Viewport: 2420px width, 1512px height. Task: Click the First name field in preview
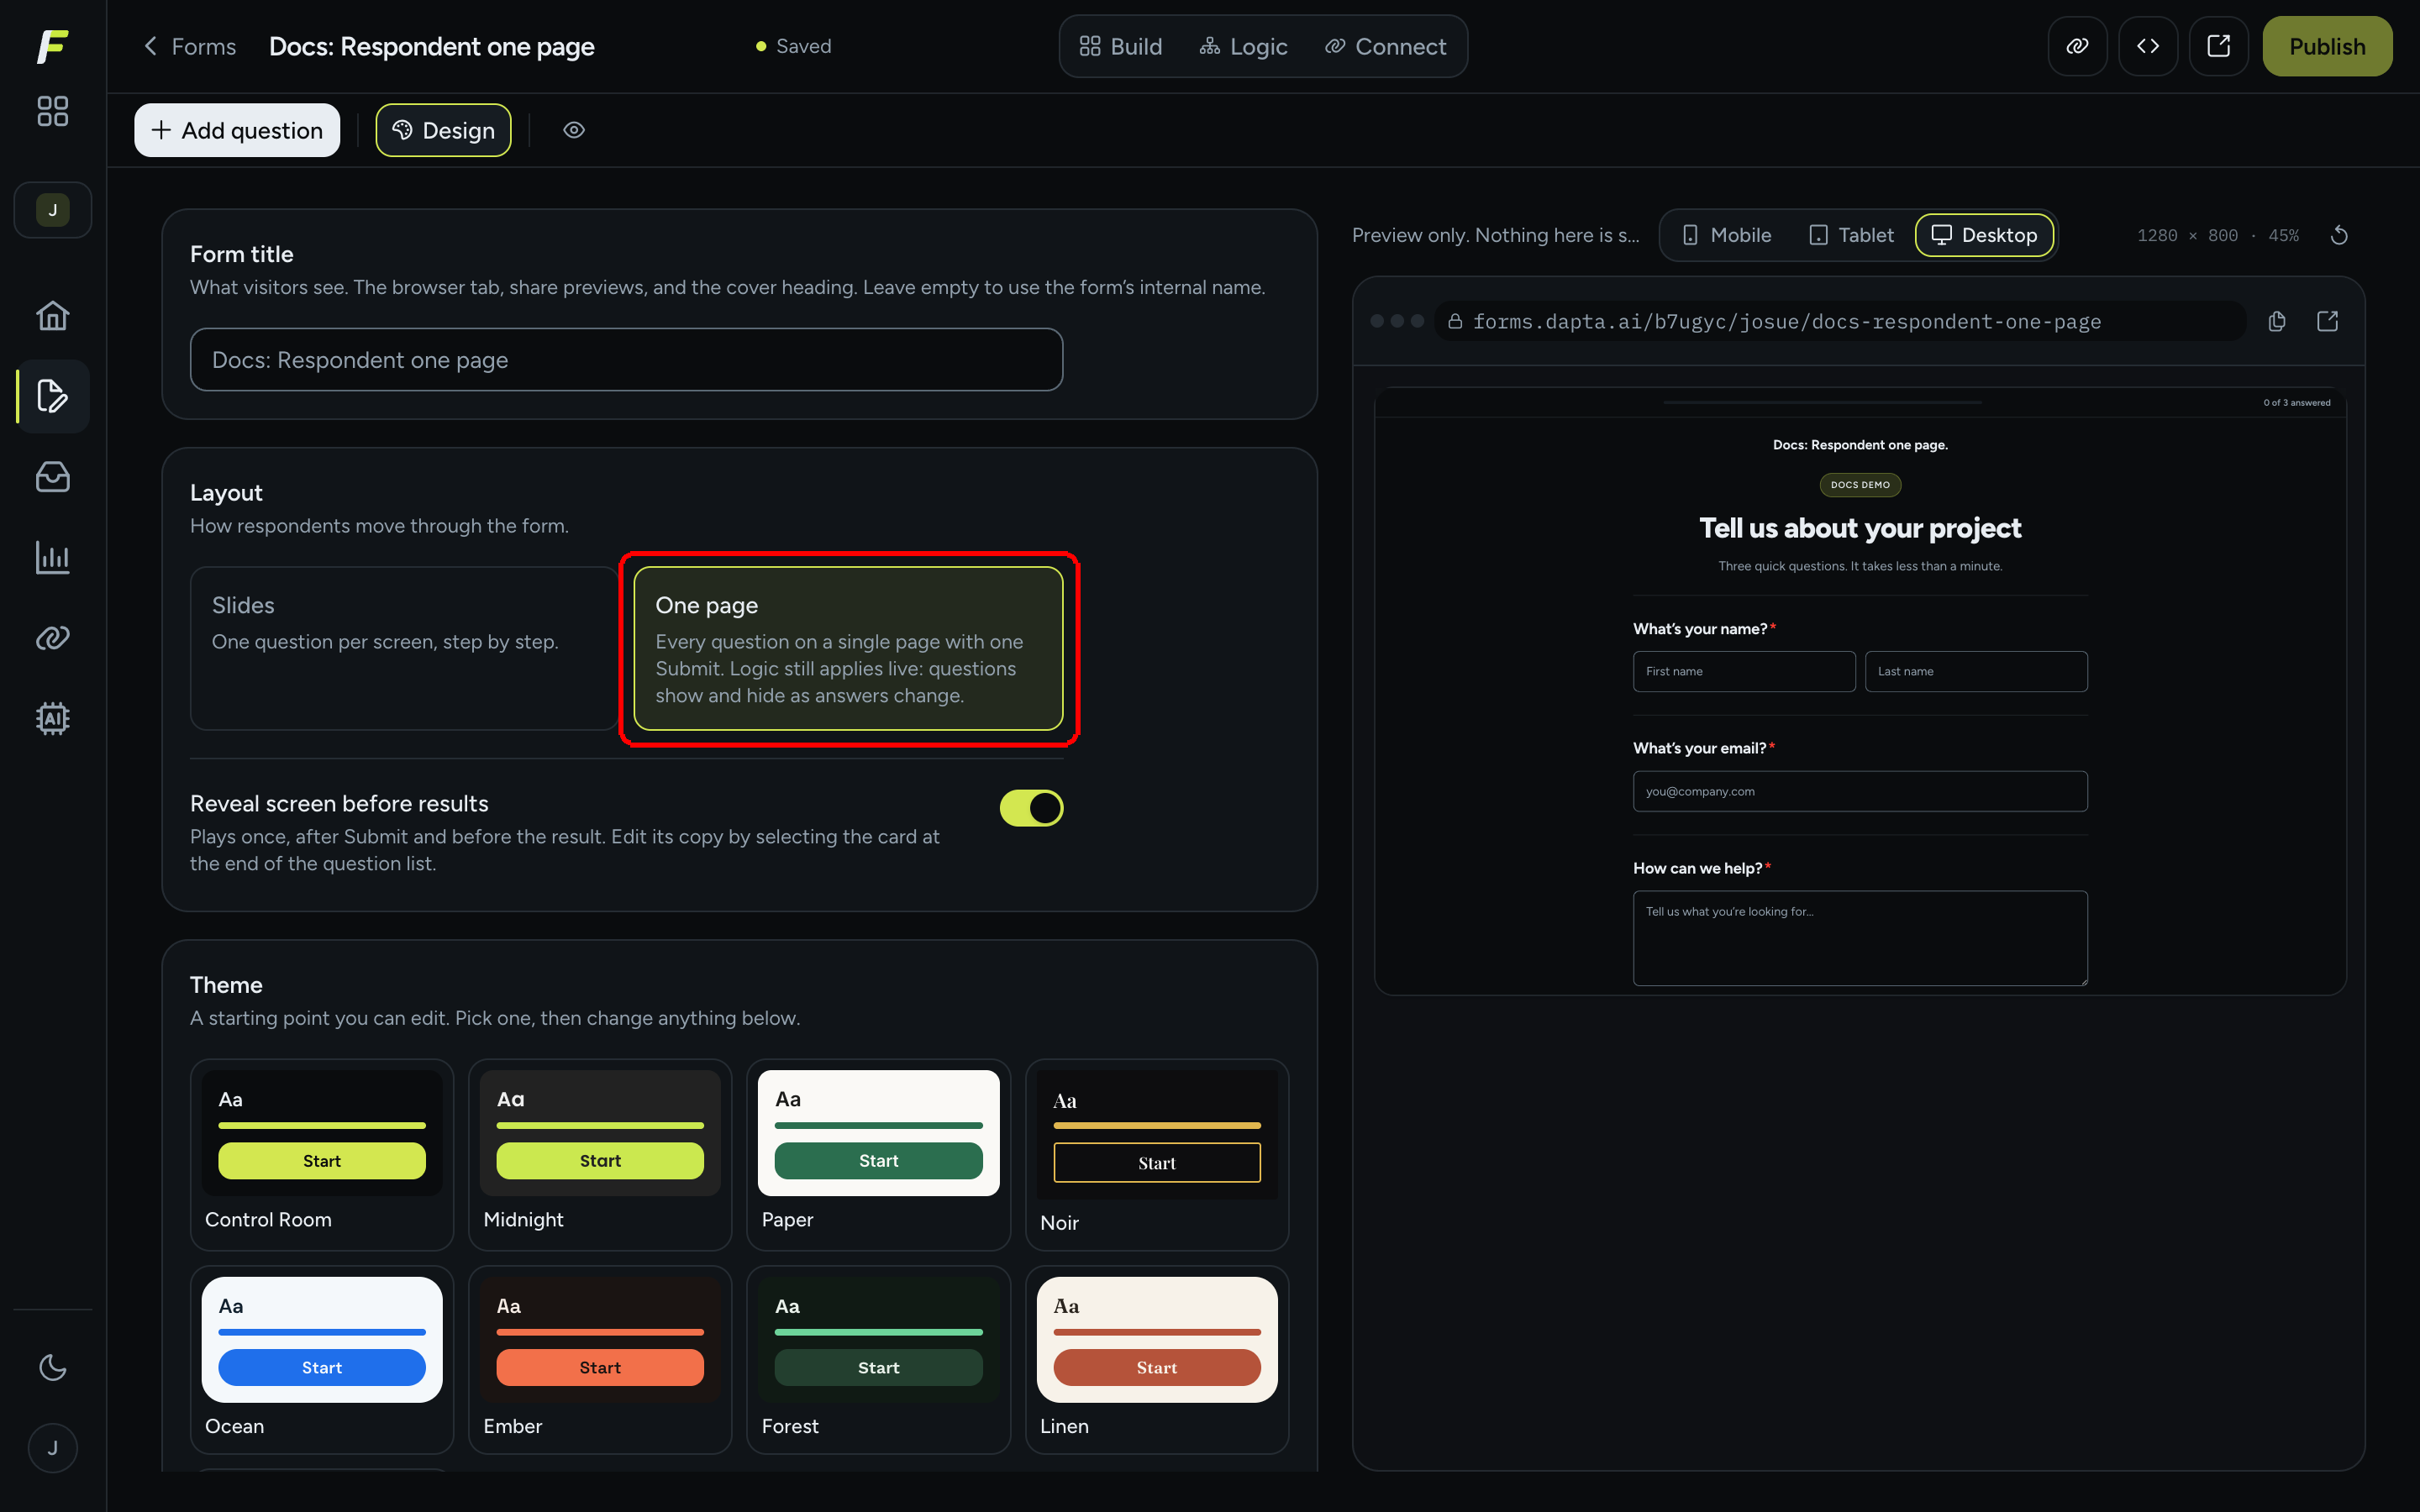(1743, 671)
